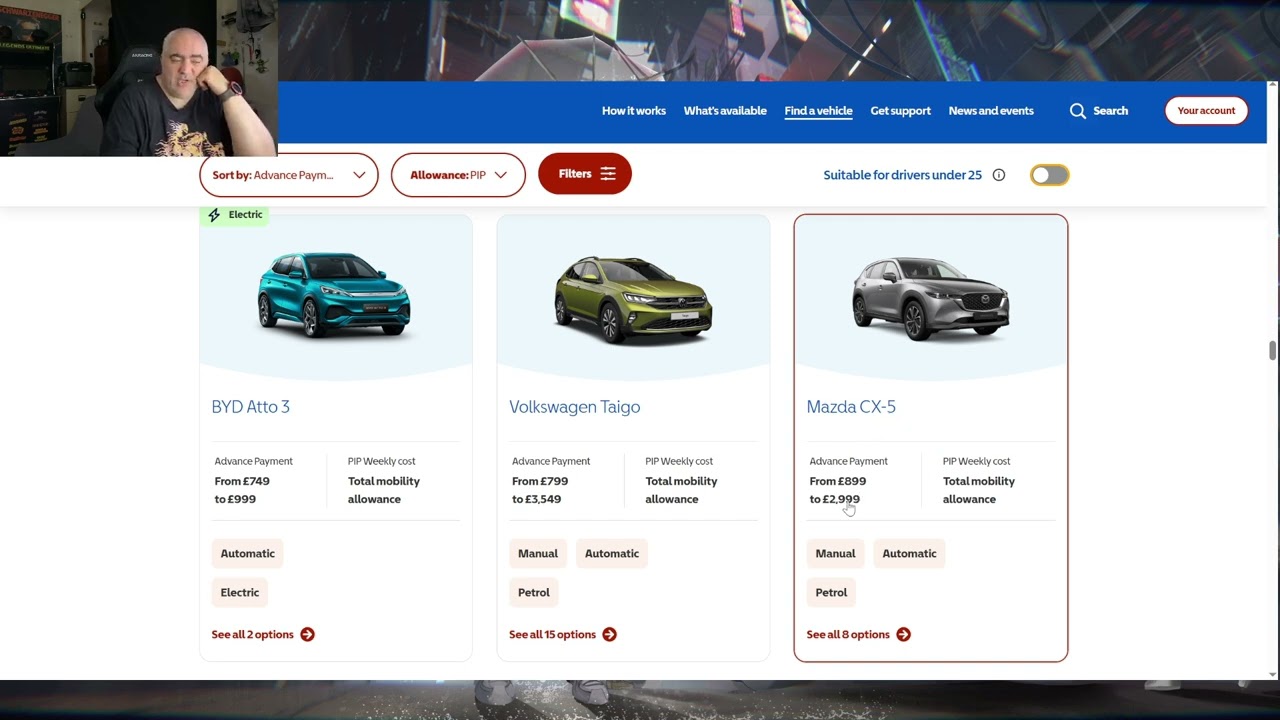Open the Find a vehicle menu
Image resolution: width=1280 pixels, height=720 pixels.
pyautogui.click(x=818, y=111)
